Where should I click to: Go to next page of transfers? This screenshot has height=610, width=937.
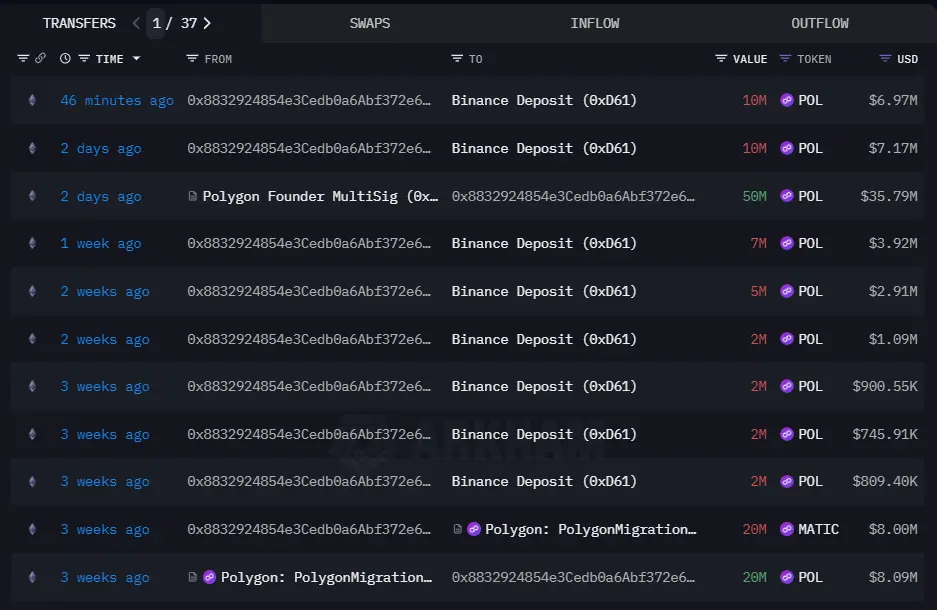point(207,23)
